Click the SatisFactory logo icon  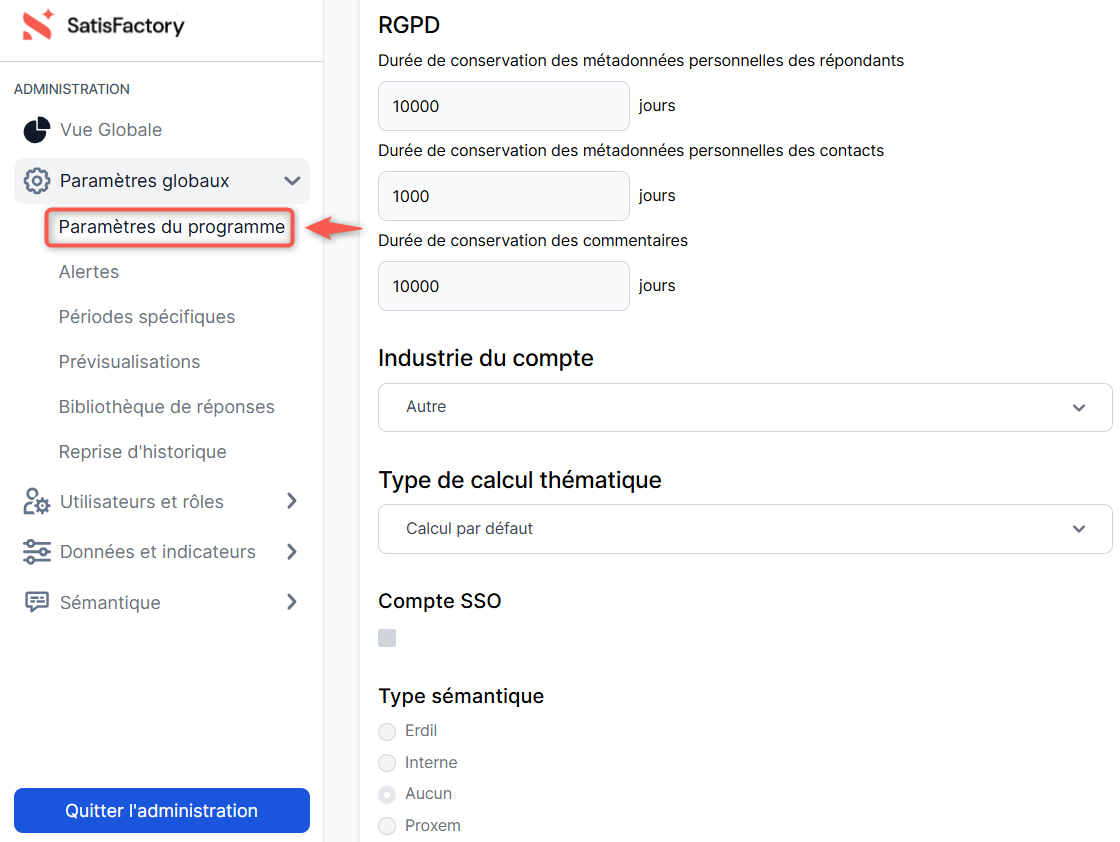37,25
